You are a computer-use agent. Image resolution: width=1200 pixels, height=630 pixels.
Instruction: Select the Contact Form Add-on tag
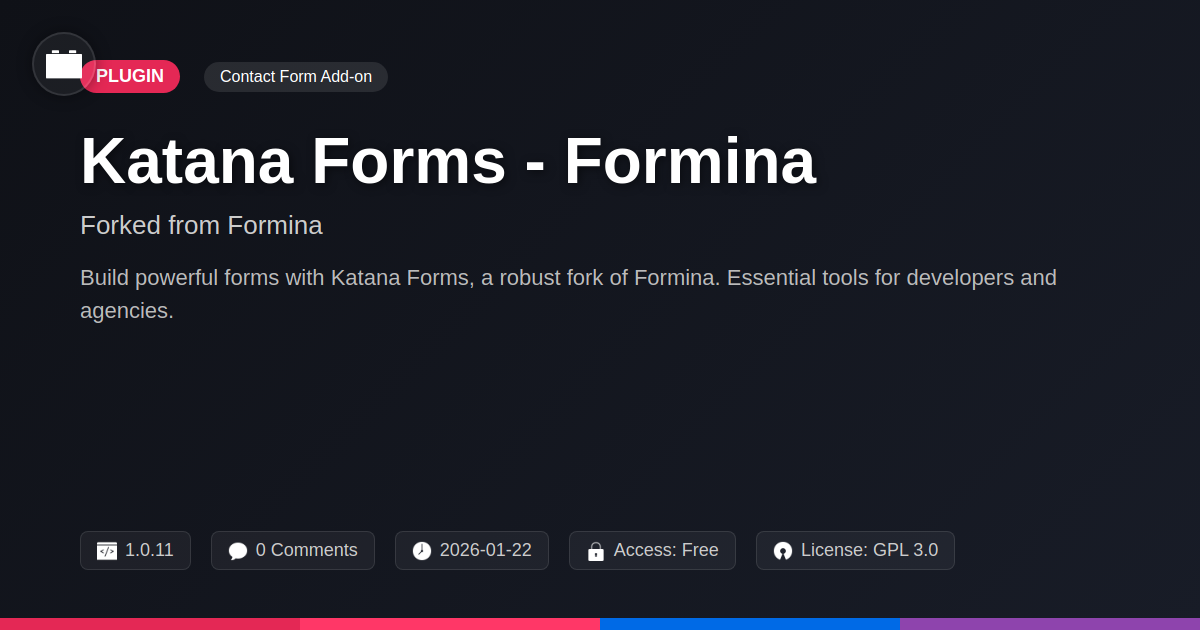pyautogui.click(x=296, y=77)
